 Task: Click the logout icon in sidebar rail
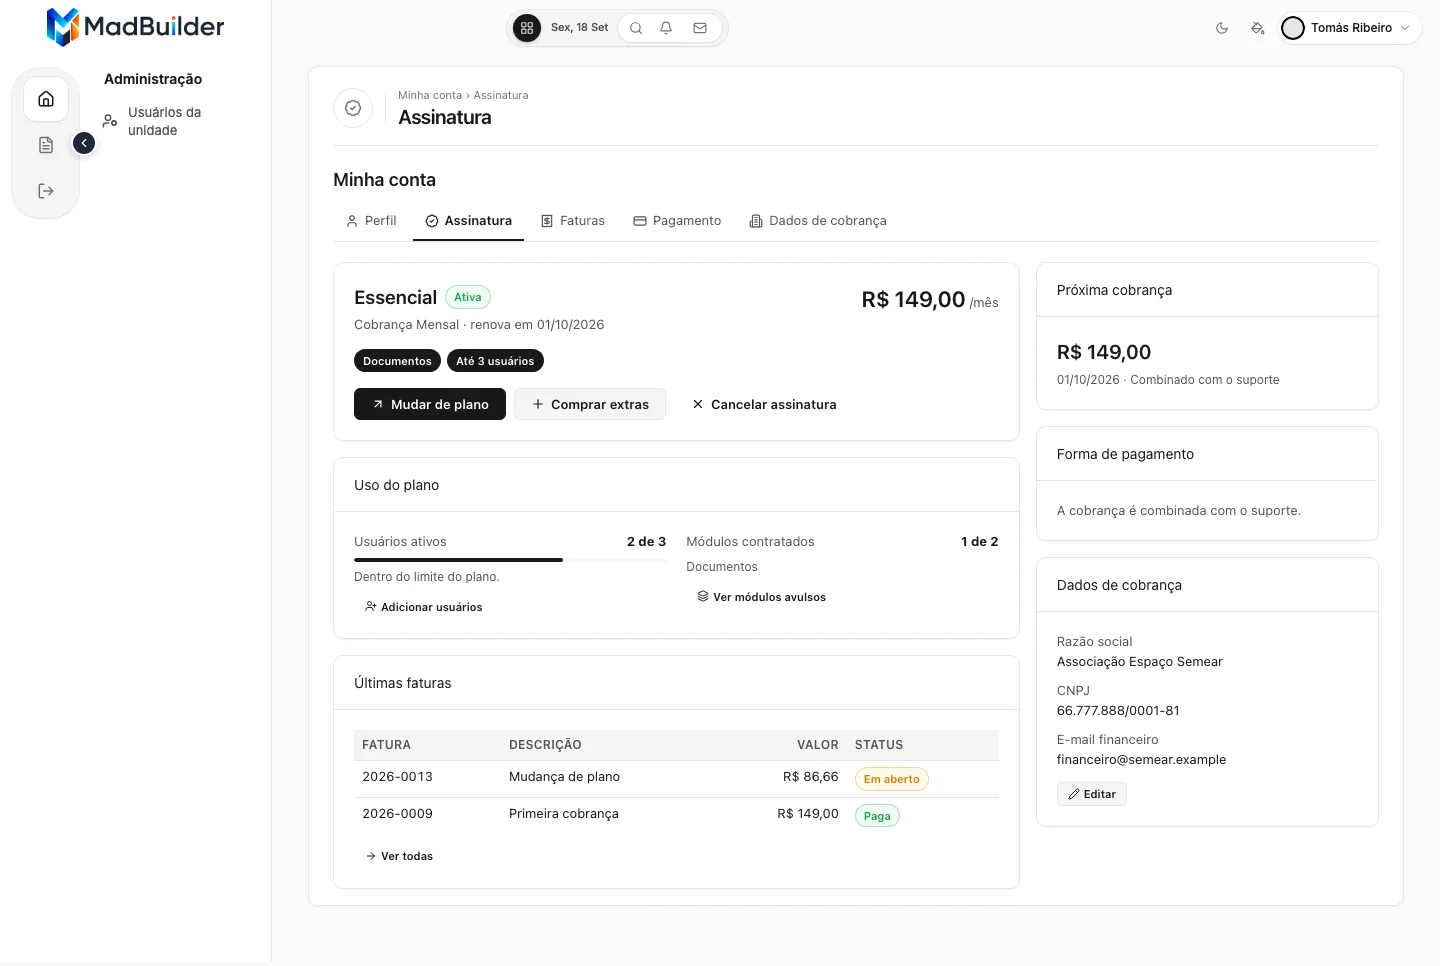pos(46,191)
